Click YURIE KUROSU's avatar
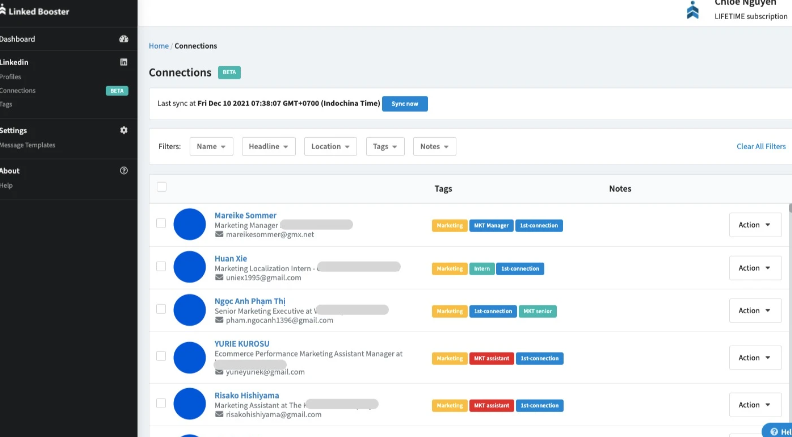This screenshot has width=792, height=437. [189, 358]
